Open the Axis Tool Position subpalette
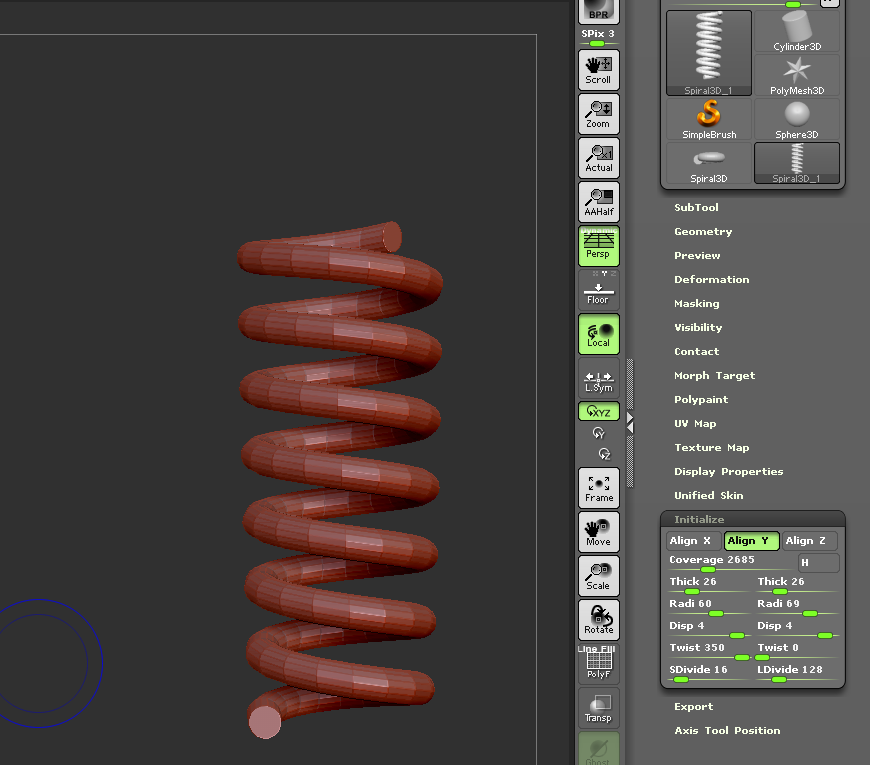The height and width of the screenshot is (765, 870). [727, 731]
